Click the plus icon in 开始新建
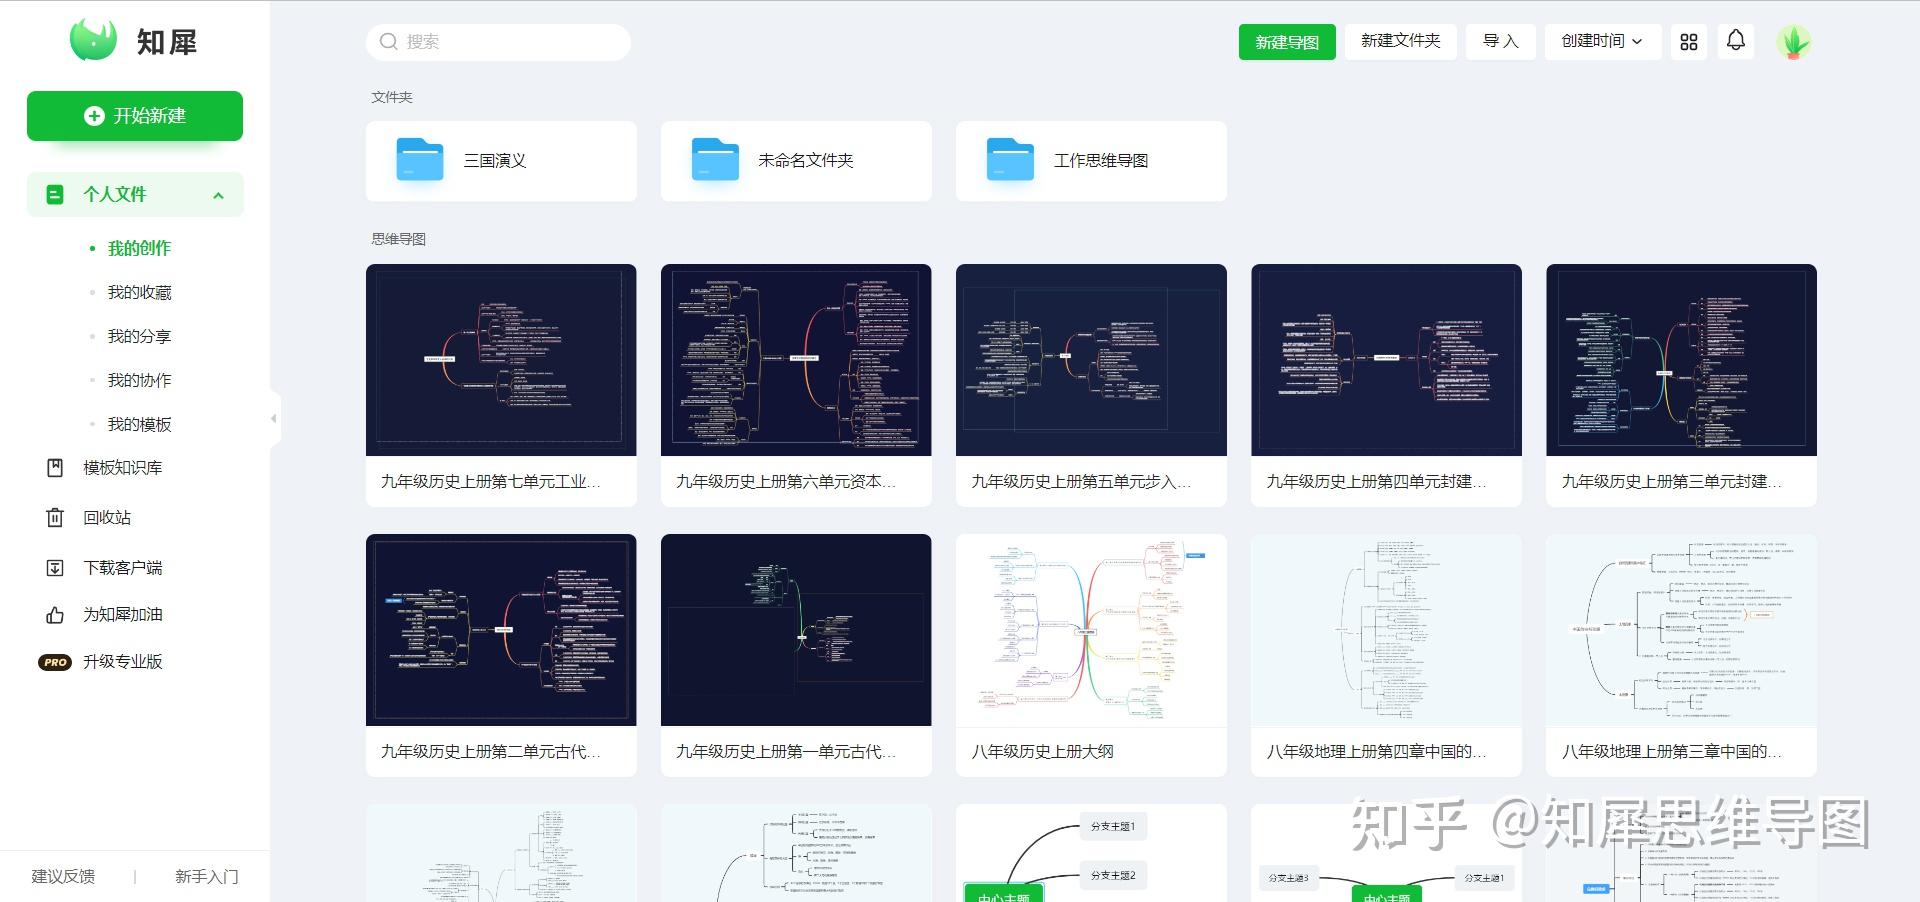Screen dimensions: 1920x902 click(94, 116)
